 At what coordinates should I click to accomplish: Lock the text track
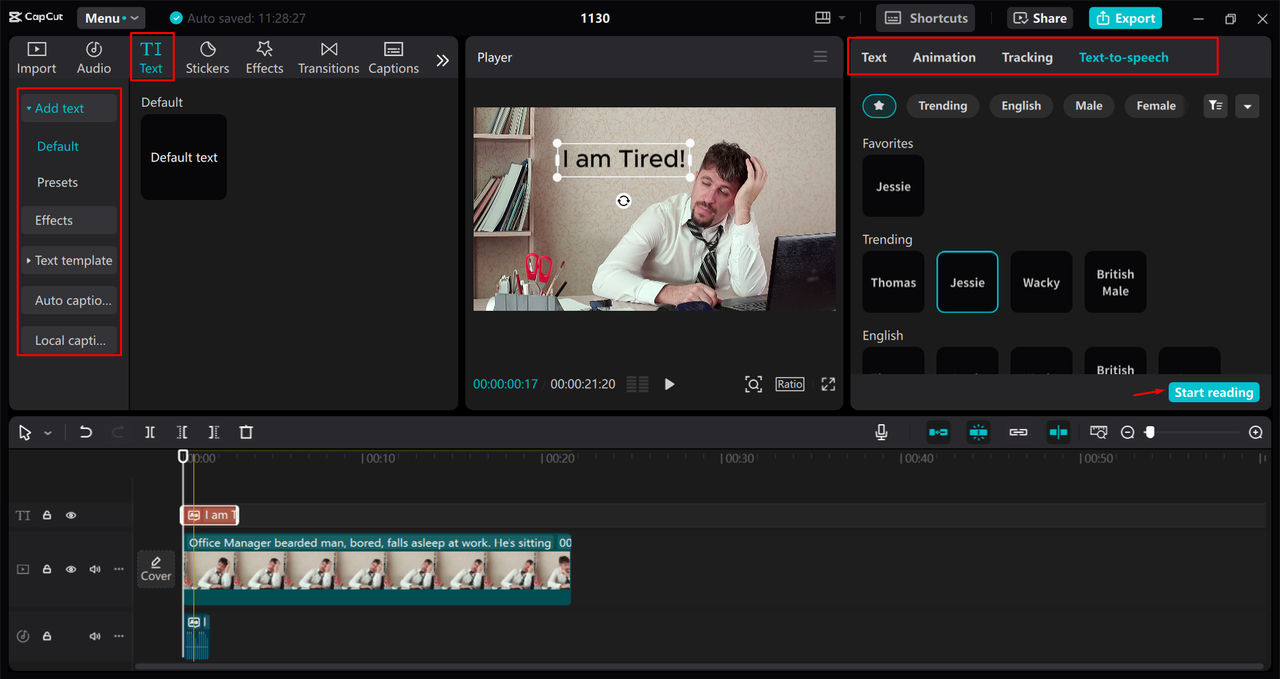click(x=46, y=515)
